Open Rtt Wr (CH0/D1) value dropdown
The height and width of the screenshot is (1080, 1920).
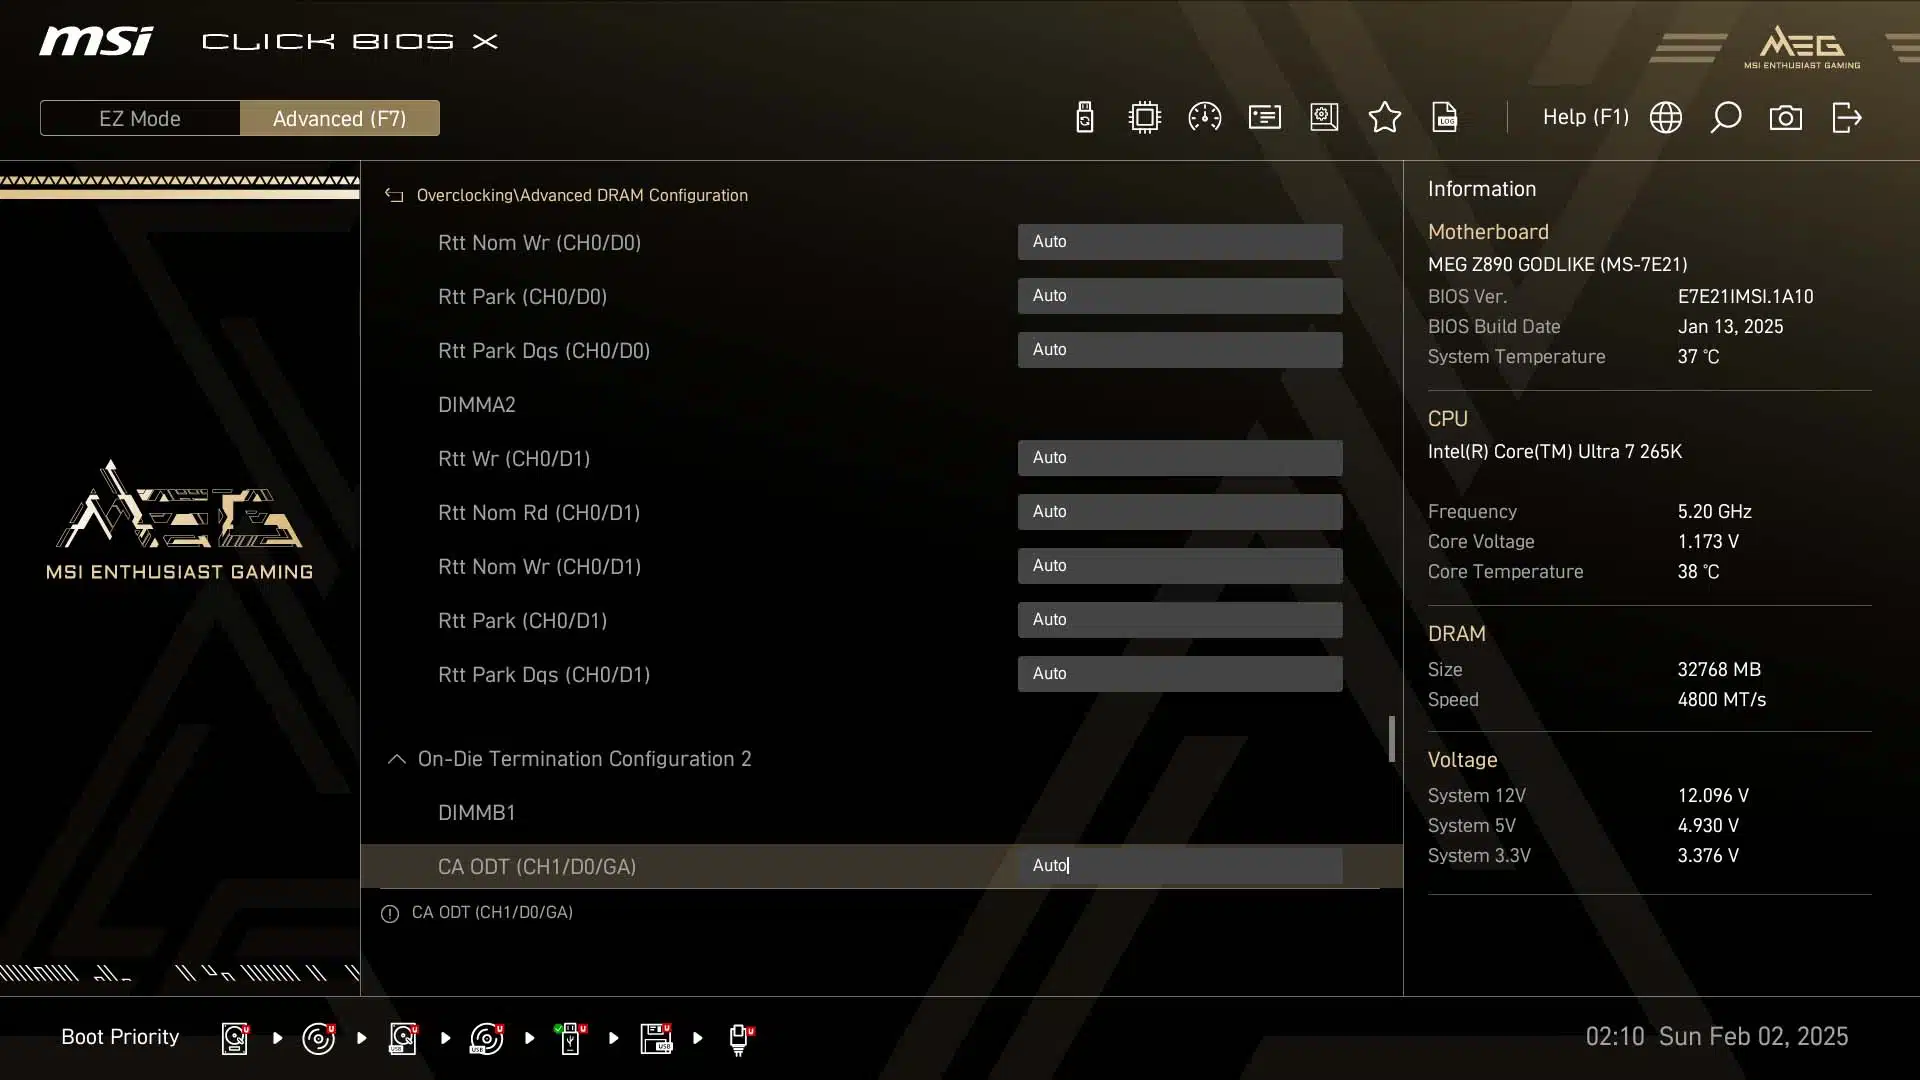pyautogui.click(x=1180, y=458)
